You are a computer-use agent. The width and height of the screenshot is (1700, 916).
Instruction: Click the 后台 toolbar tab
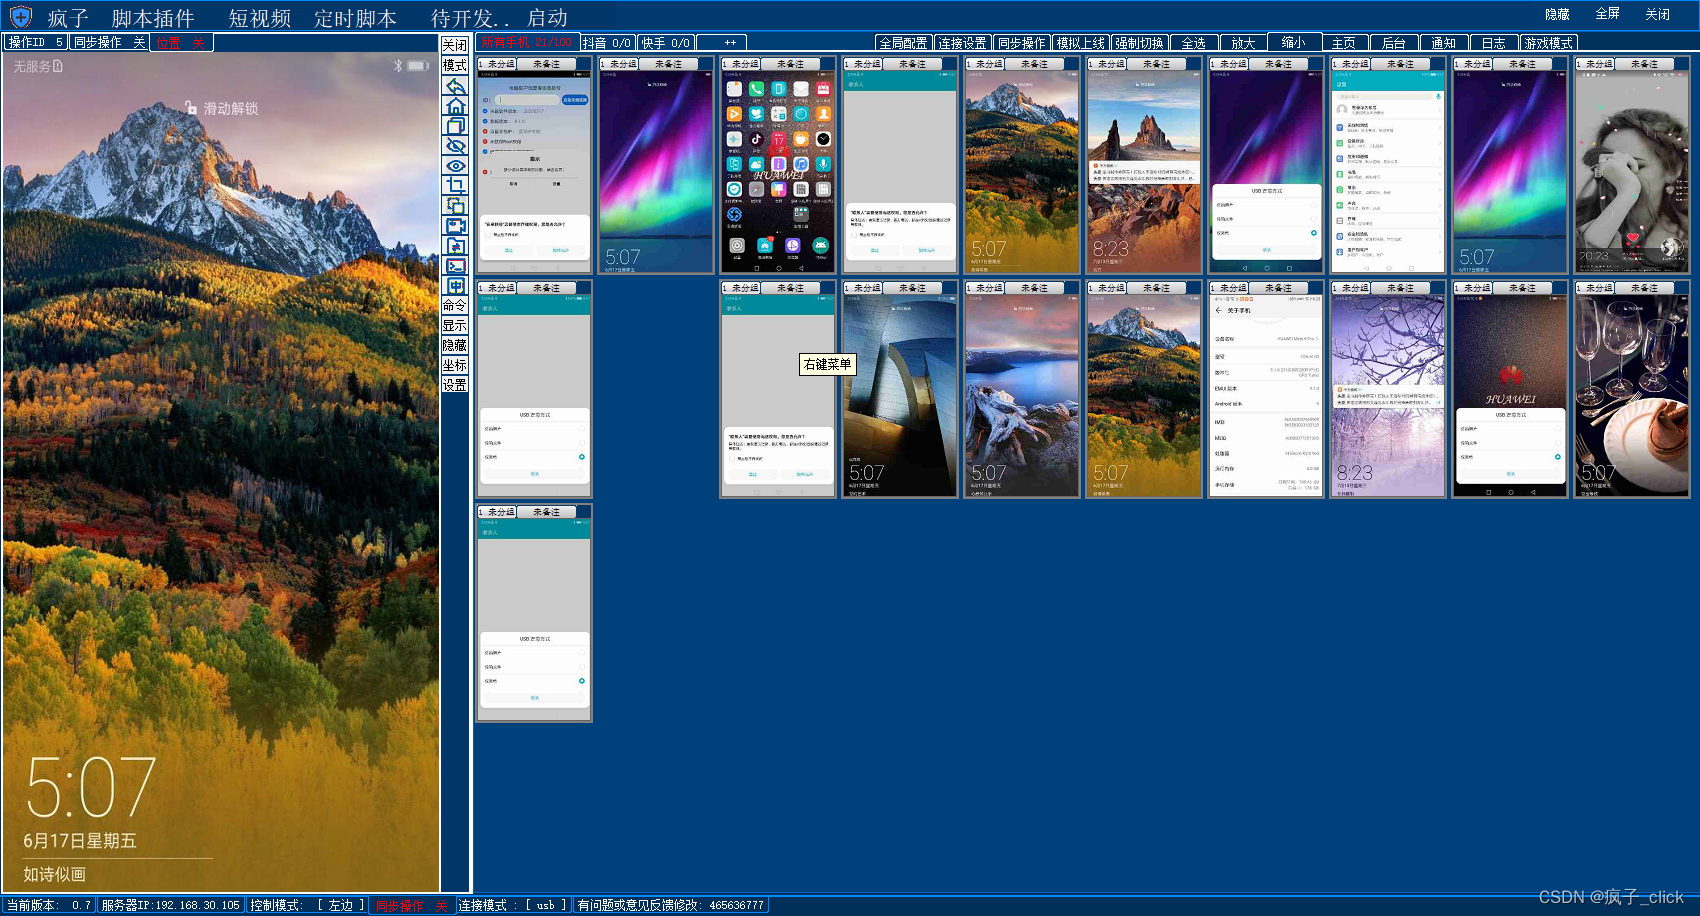click(x=1394, y=43)
